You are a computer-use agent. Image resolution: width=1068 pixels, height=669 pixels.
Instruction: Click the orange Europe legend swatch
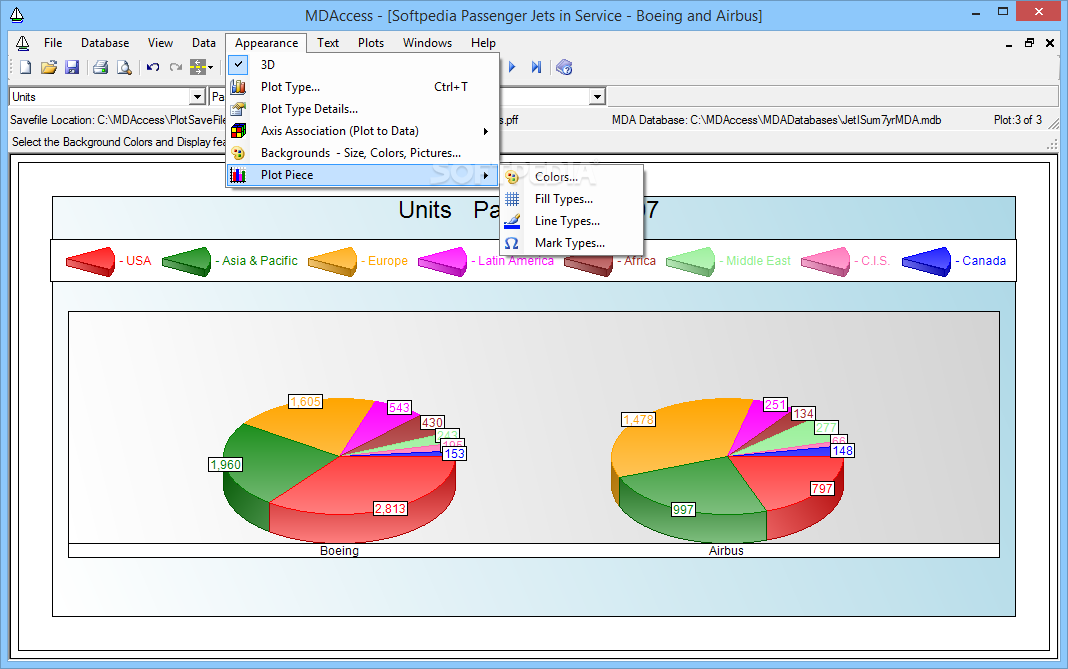332,262
